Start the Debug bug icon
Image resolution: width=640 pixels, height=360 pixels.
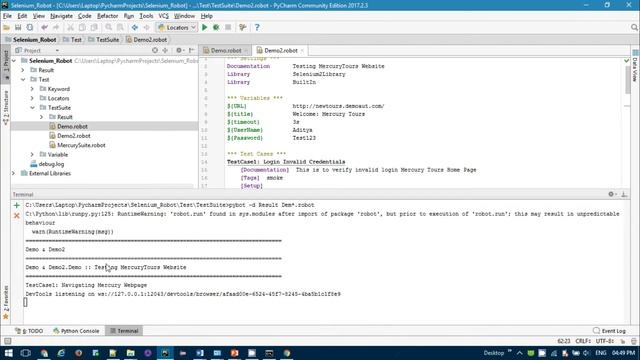(x=216, y=27)
